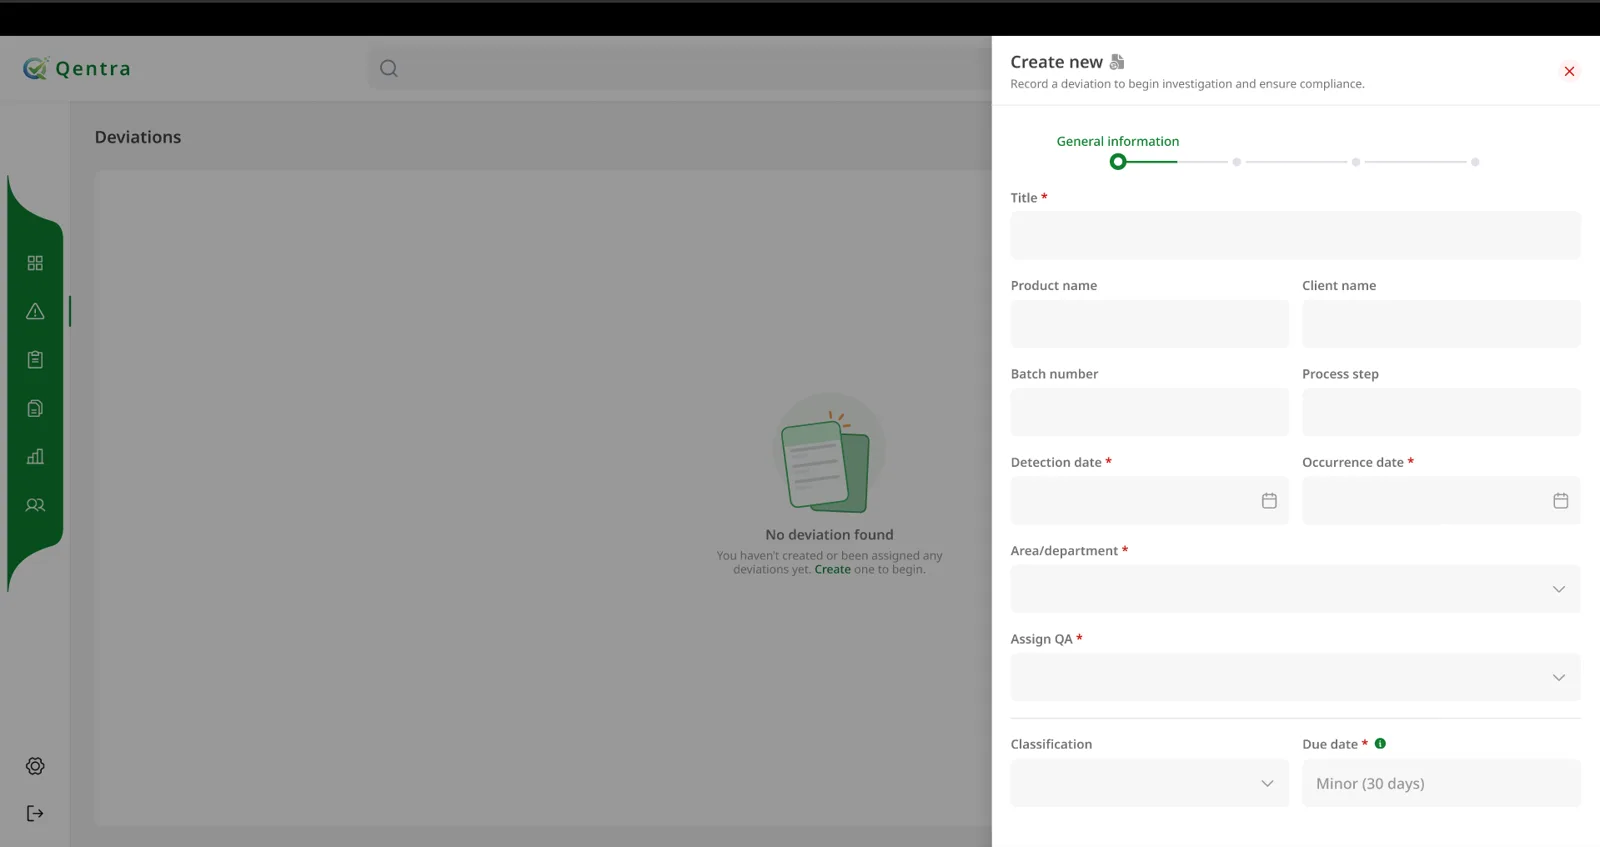Close the Create new panel
The image size is (1600, 847).
pyautogui.click(x=1569, y=71)
